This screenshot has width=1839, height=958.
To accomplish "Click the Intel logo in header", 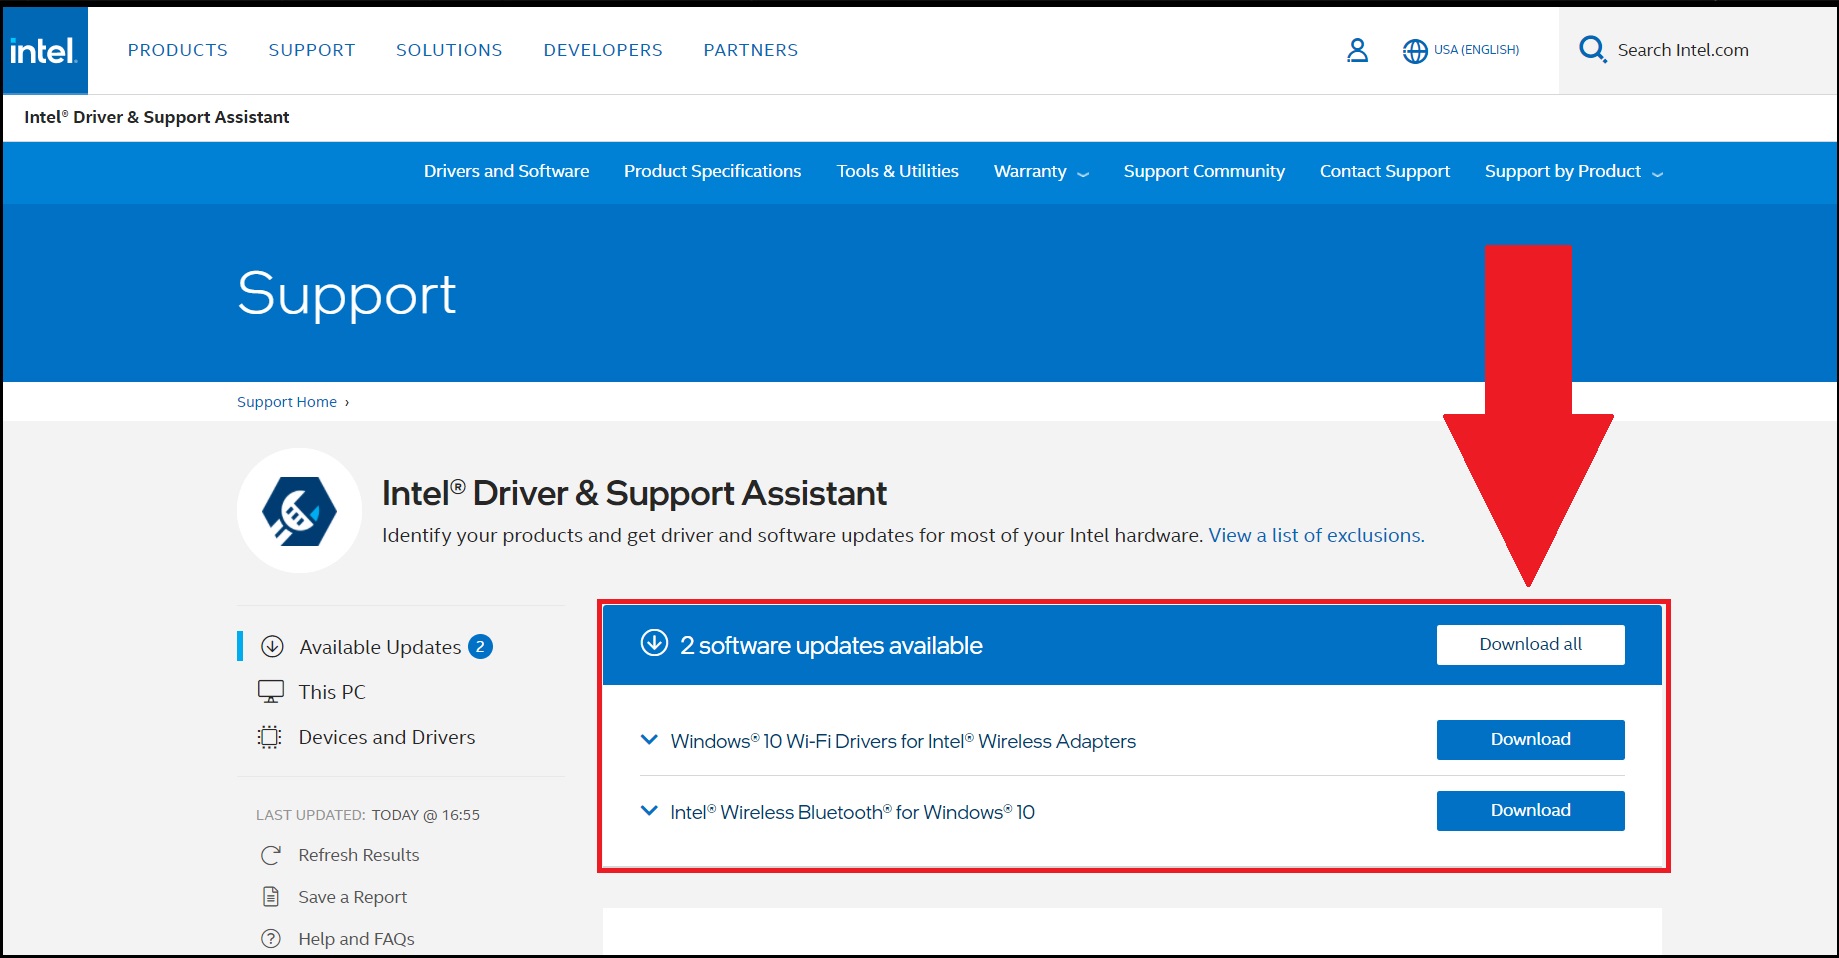I will [x=44, y=51].
